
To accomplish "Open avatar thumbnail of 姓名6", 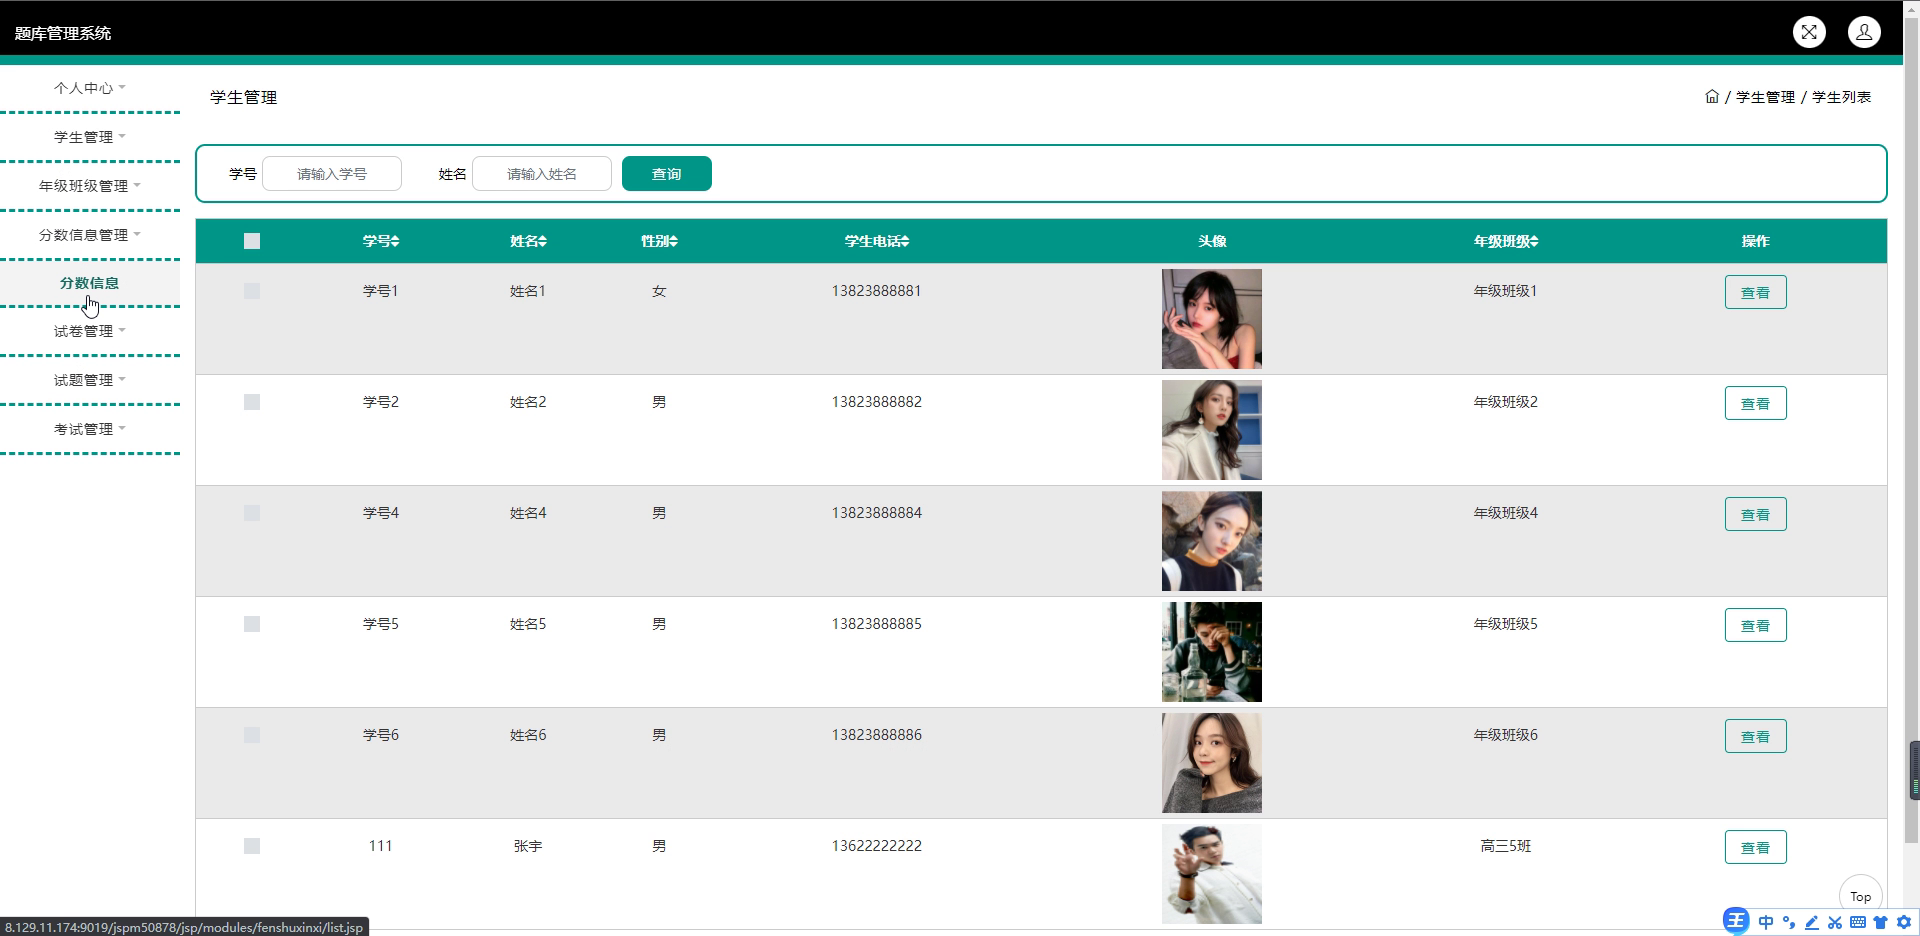I will tap(1211, 763).
